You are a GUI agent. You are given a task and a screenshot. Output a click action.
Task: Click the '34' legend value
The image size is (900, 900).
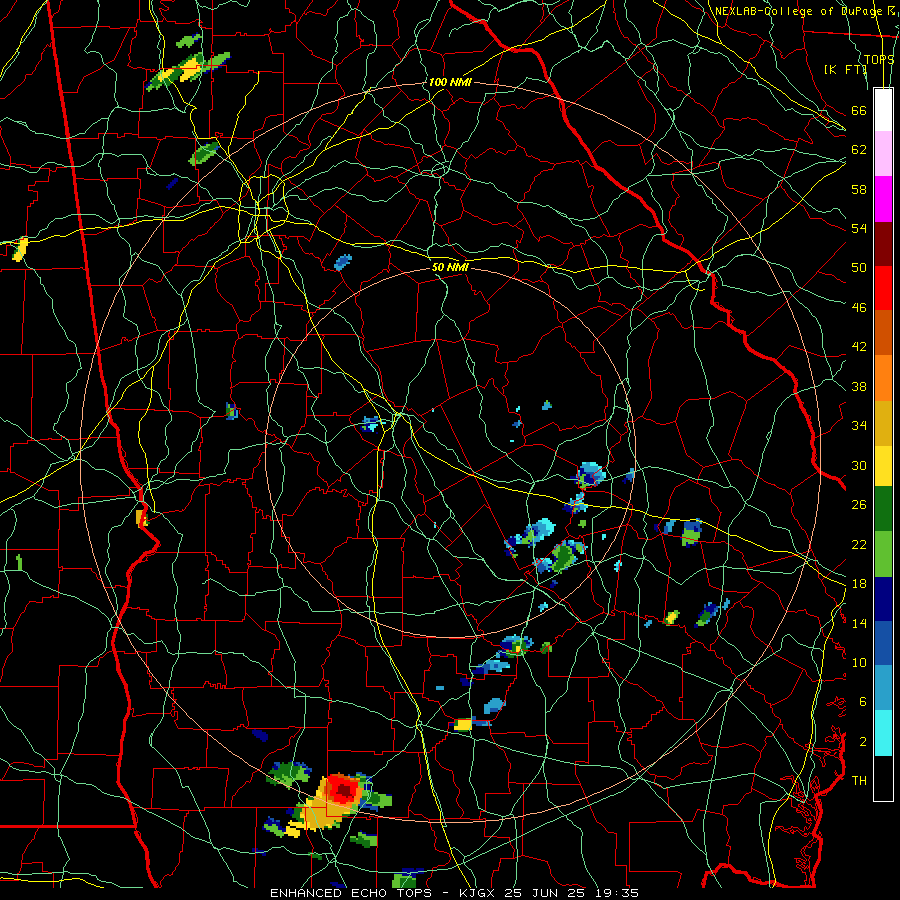pos(859,426)
